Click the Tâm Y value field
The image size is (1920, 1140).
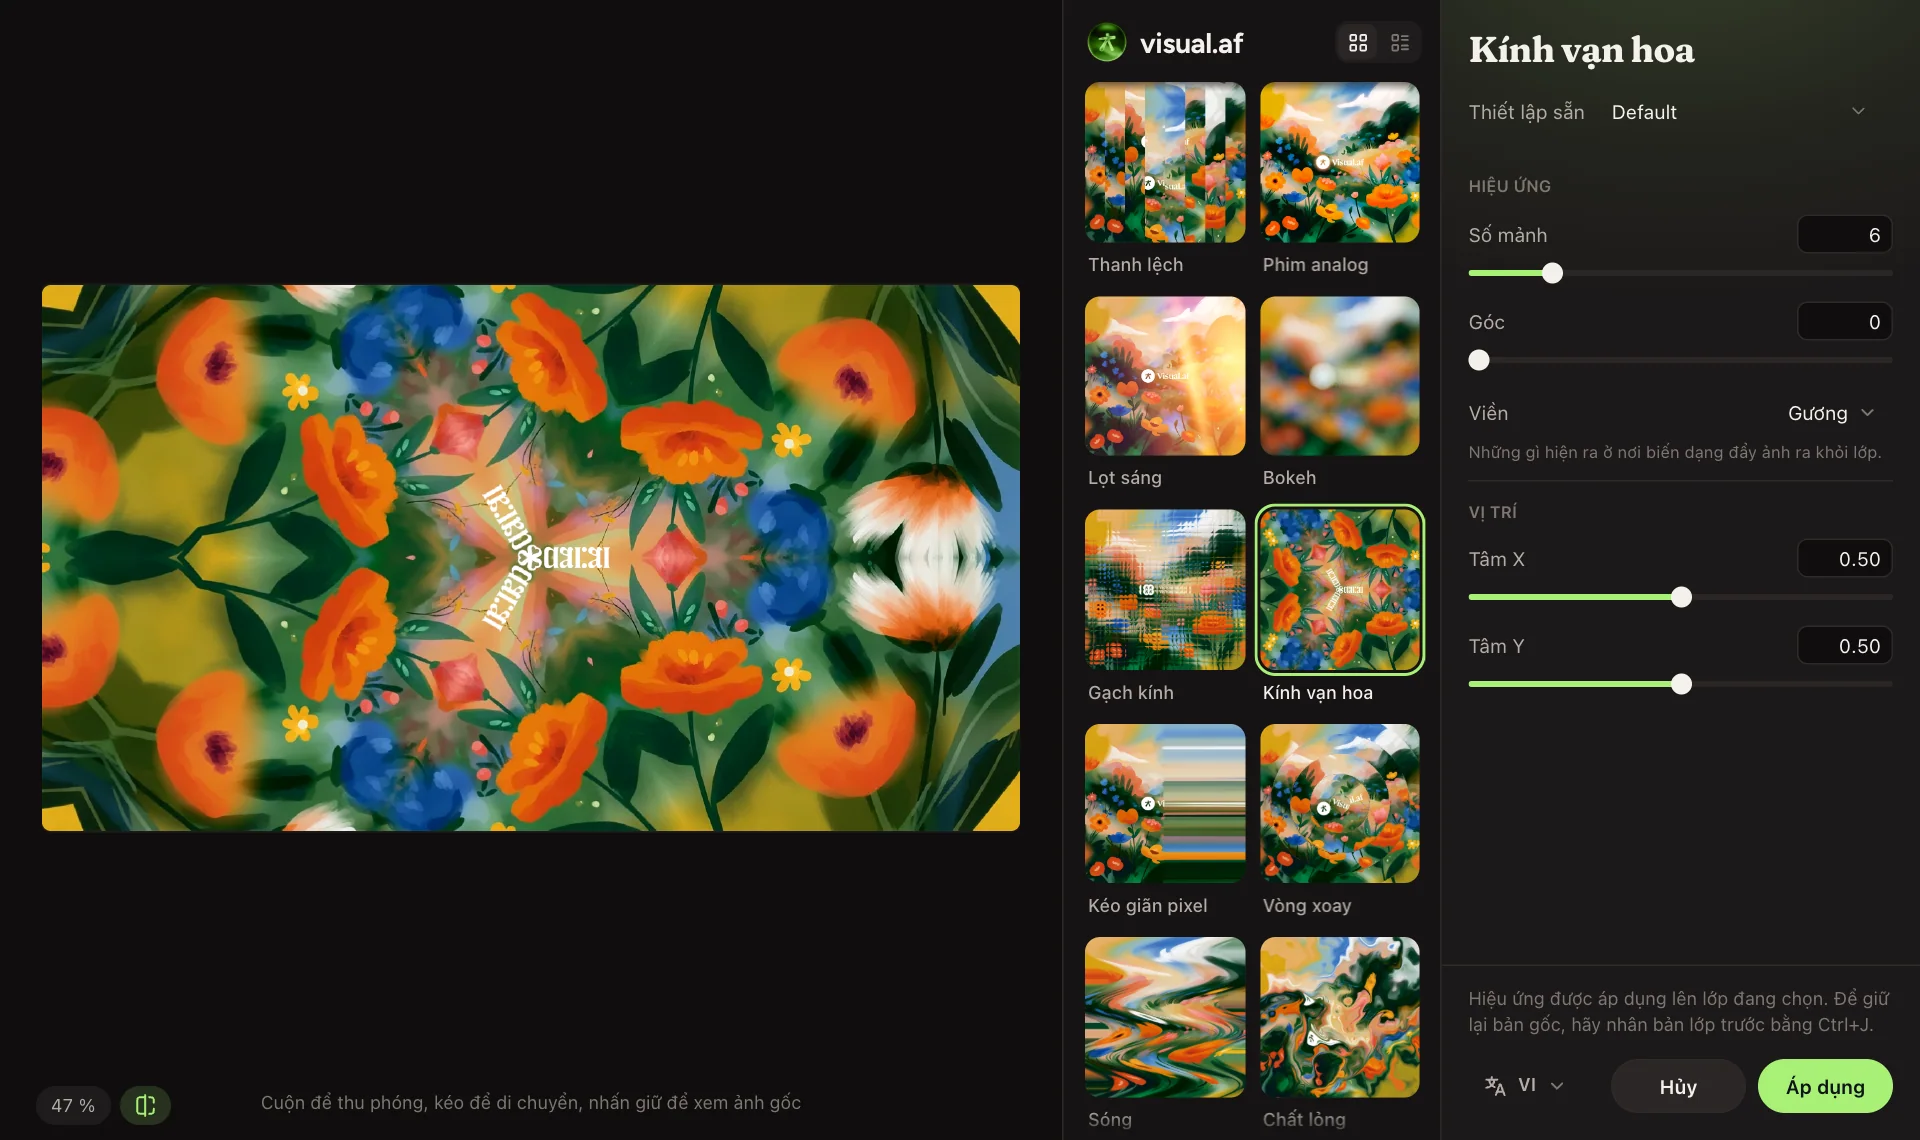pos(1844,646)
